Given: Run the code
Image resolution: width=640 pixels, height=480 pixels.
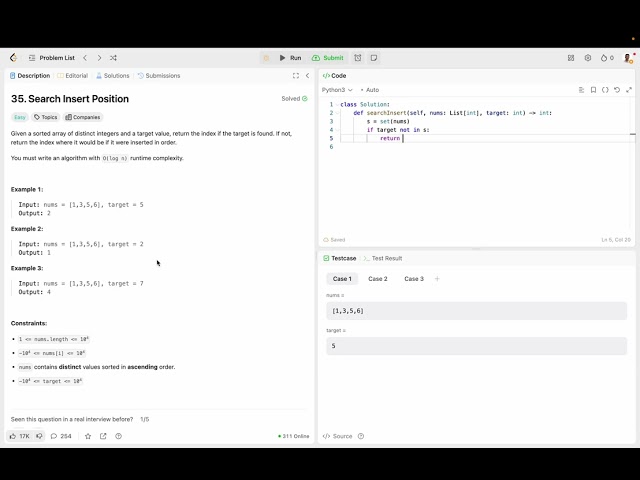Looking at the screenshot, I should tap(290, 58).
